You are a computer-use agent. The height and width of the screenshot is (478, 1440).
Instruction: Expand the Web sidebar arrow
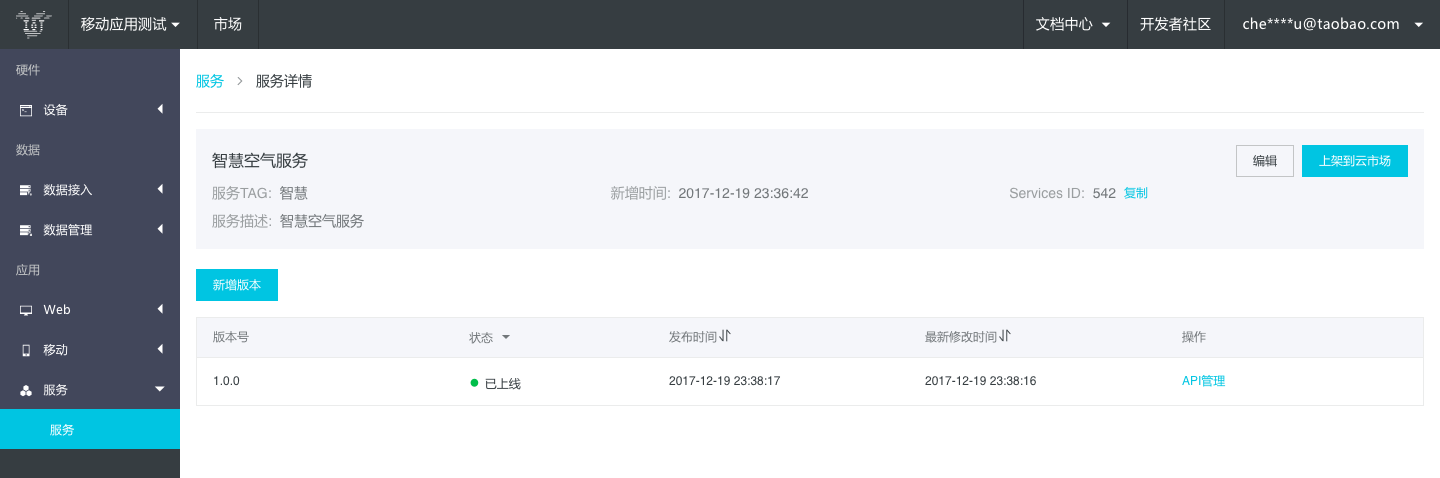160,309
